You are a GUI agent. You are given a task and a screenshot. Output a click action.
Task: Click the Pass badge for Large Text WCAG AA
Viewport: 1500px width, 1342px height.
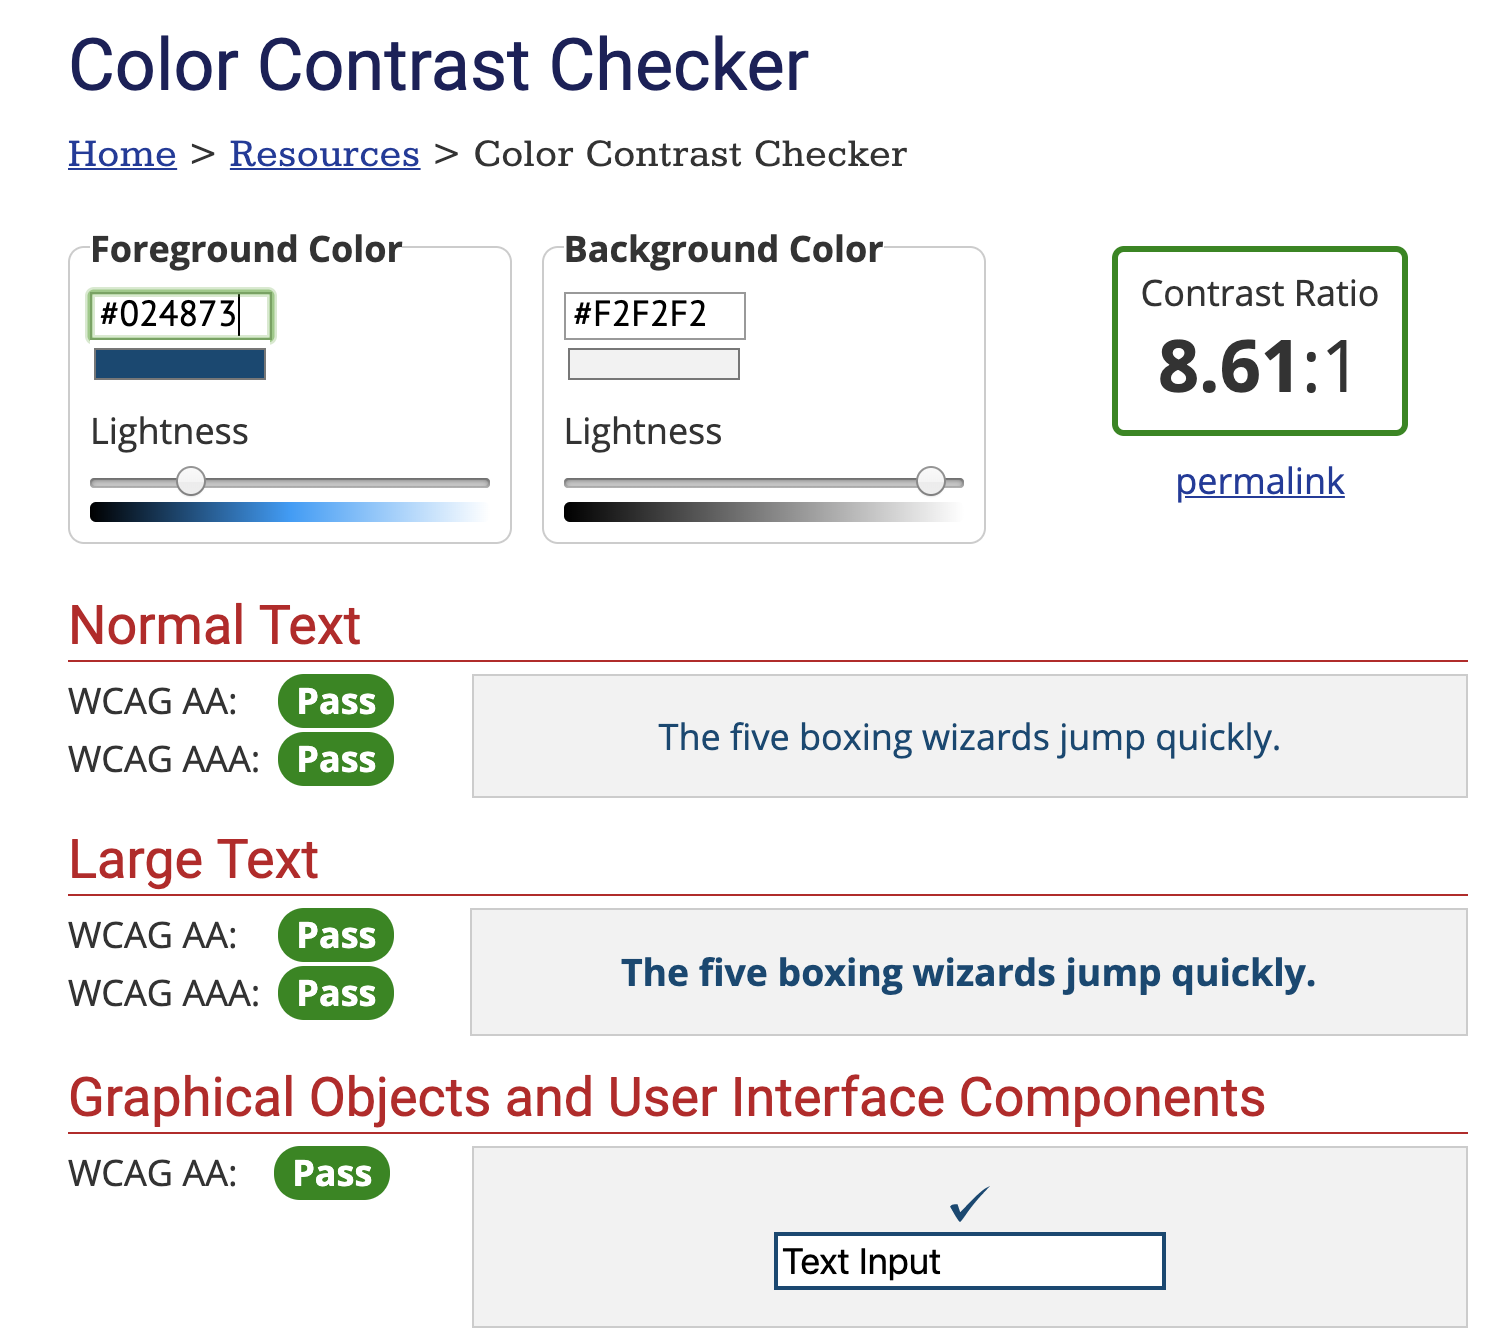[x=335, y=936]
